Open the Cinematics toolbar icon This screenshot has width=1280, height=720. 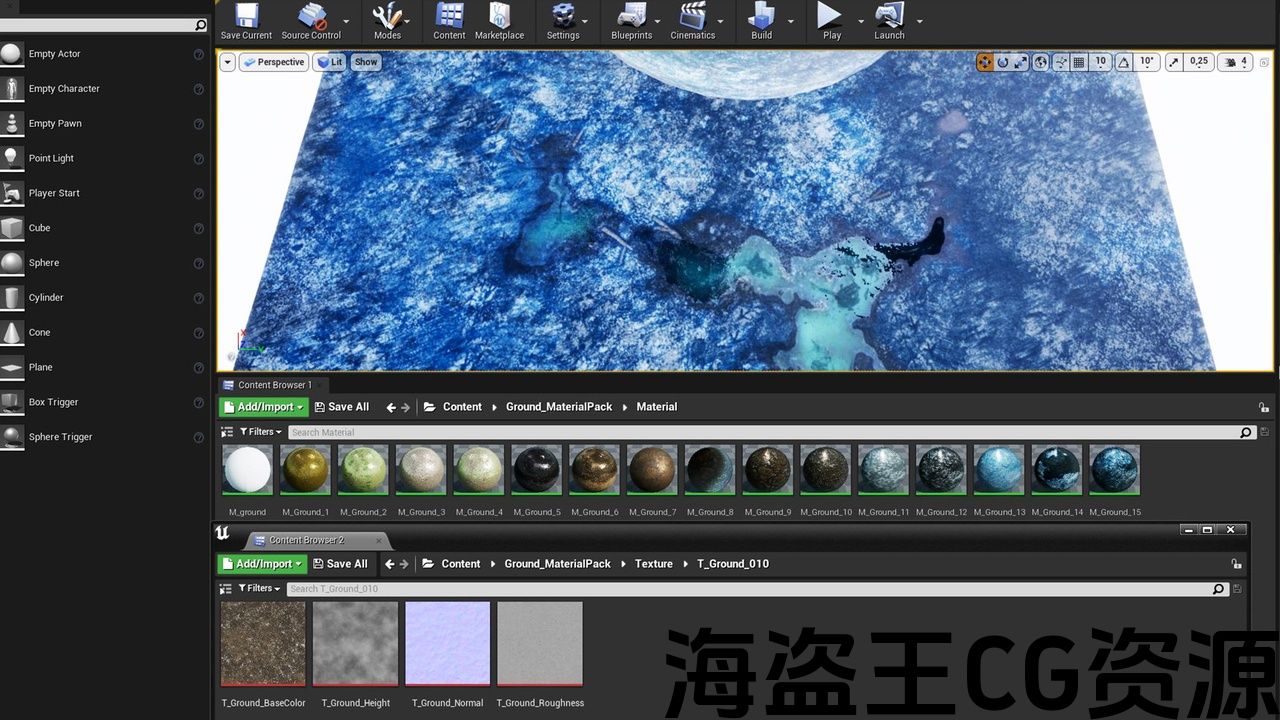692,17
